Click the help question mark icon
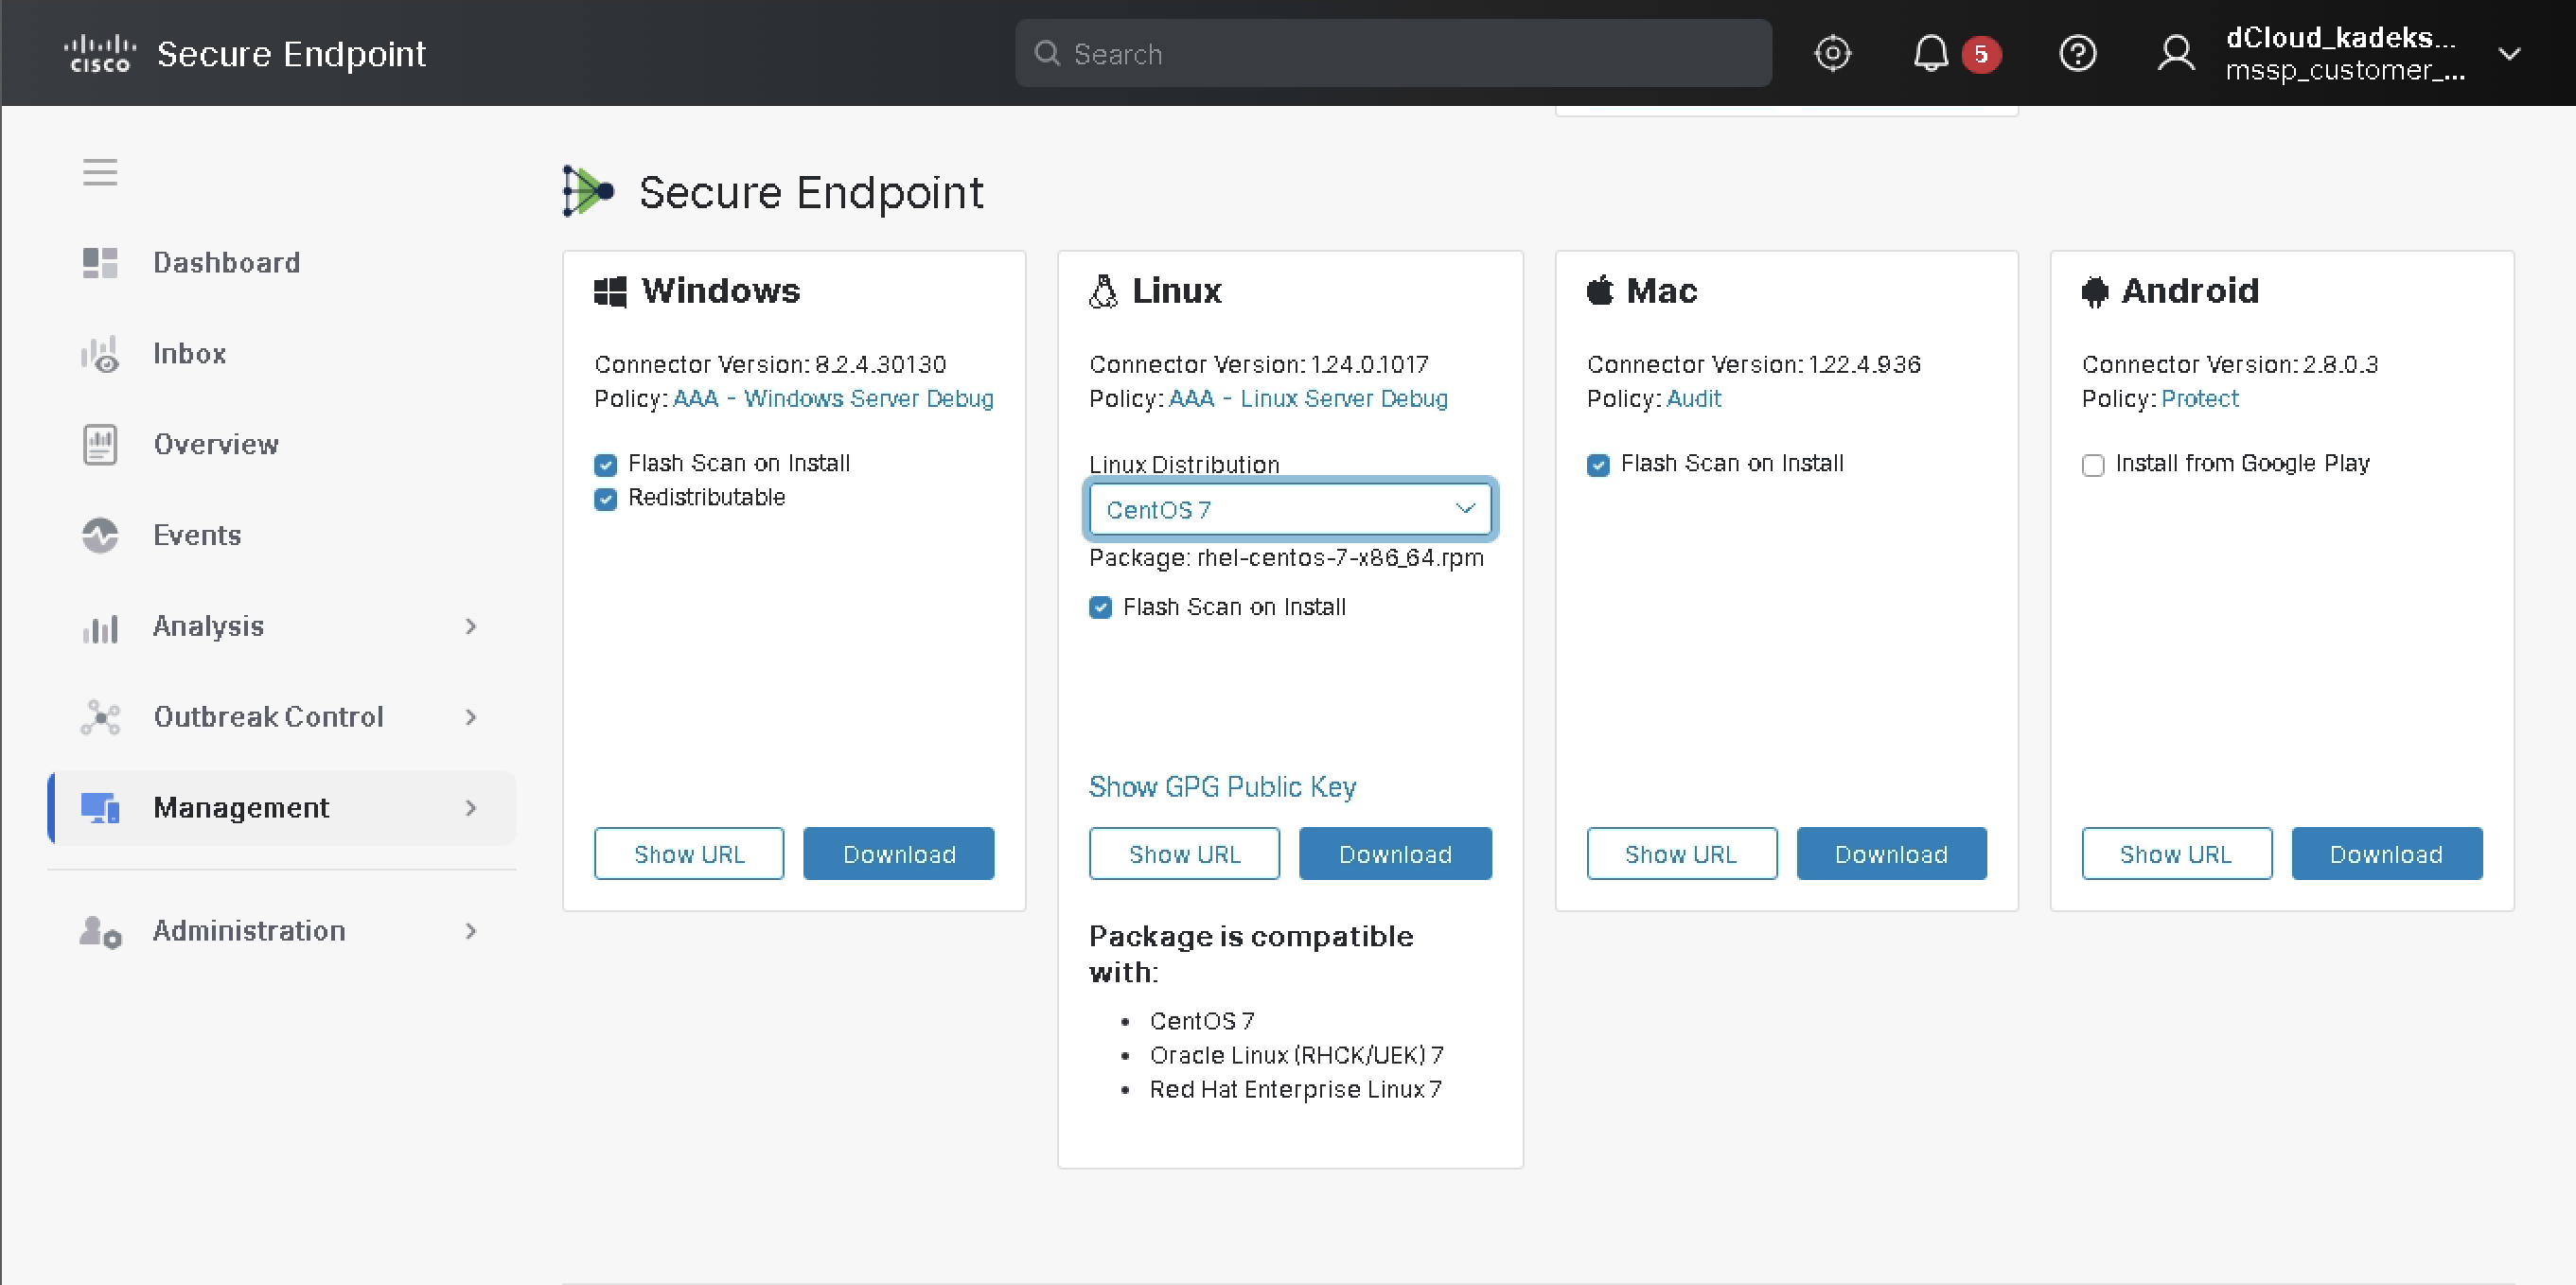 tap(2077, 53)
